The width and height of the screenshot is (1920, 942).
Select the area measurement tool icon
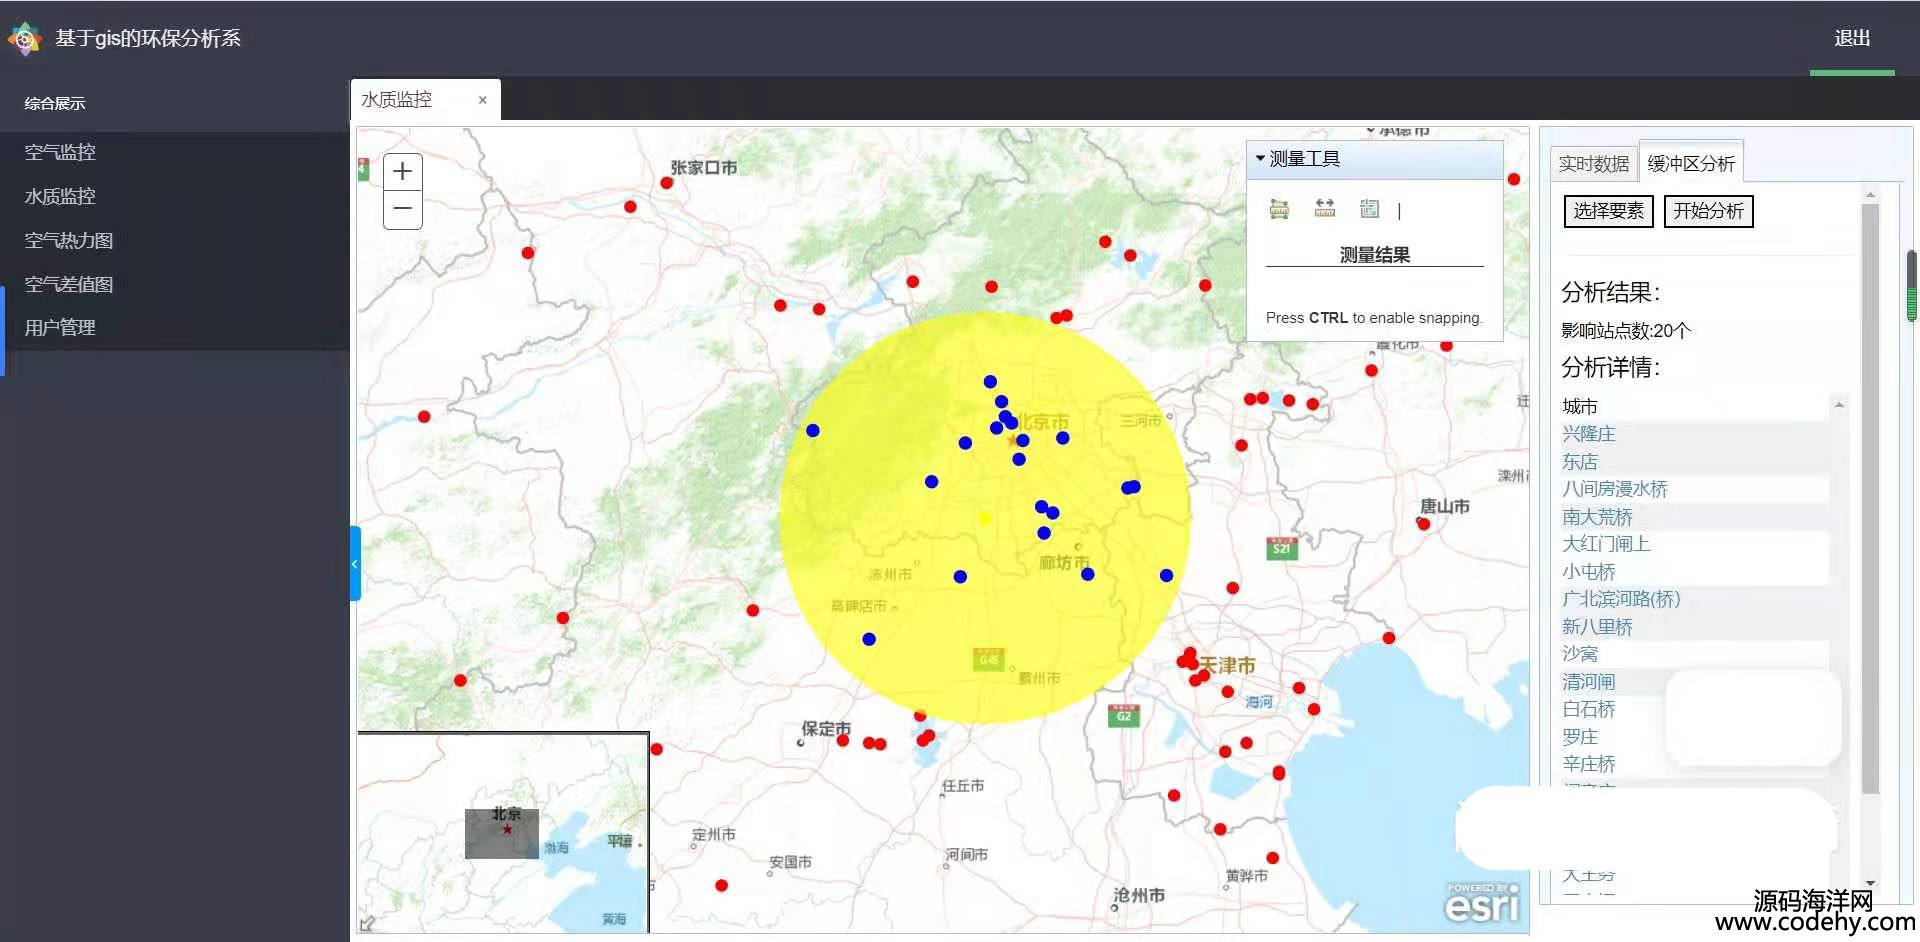pyautogui.click(x=1279, y=209)
